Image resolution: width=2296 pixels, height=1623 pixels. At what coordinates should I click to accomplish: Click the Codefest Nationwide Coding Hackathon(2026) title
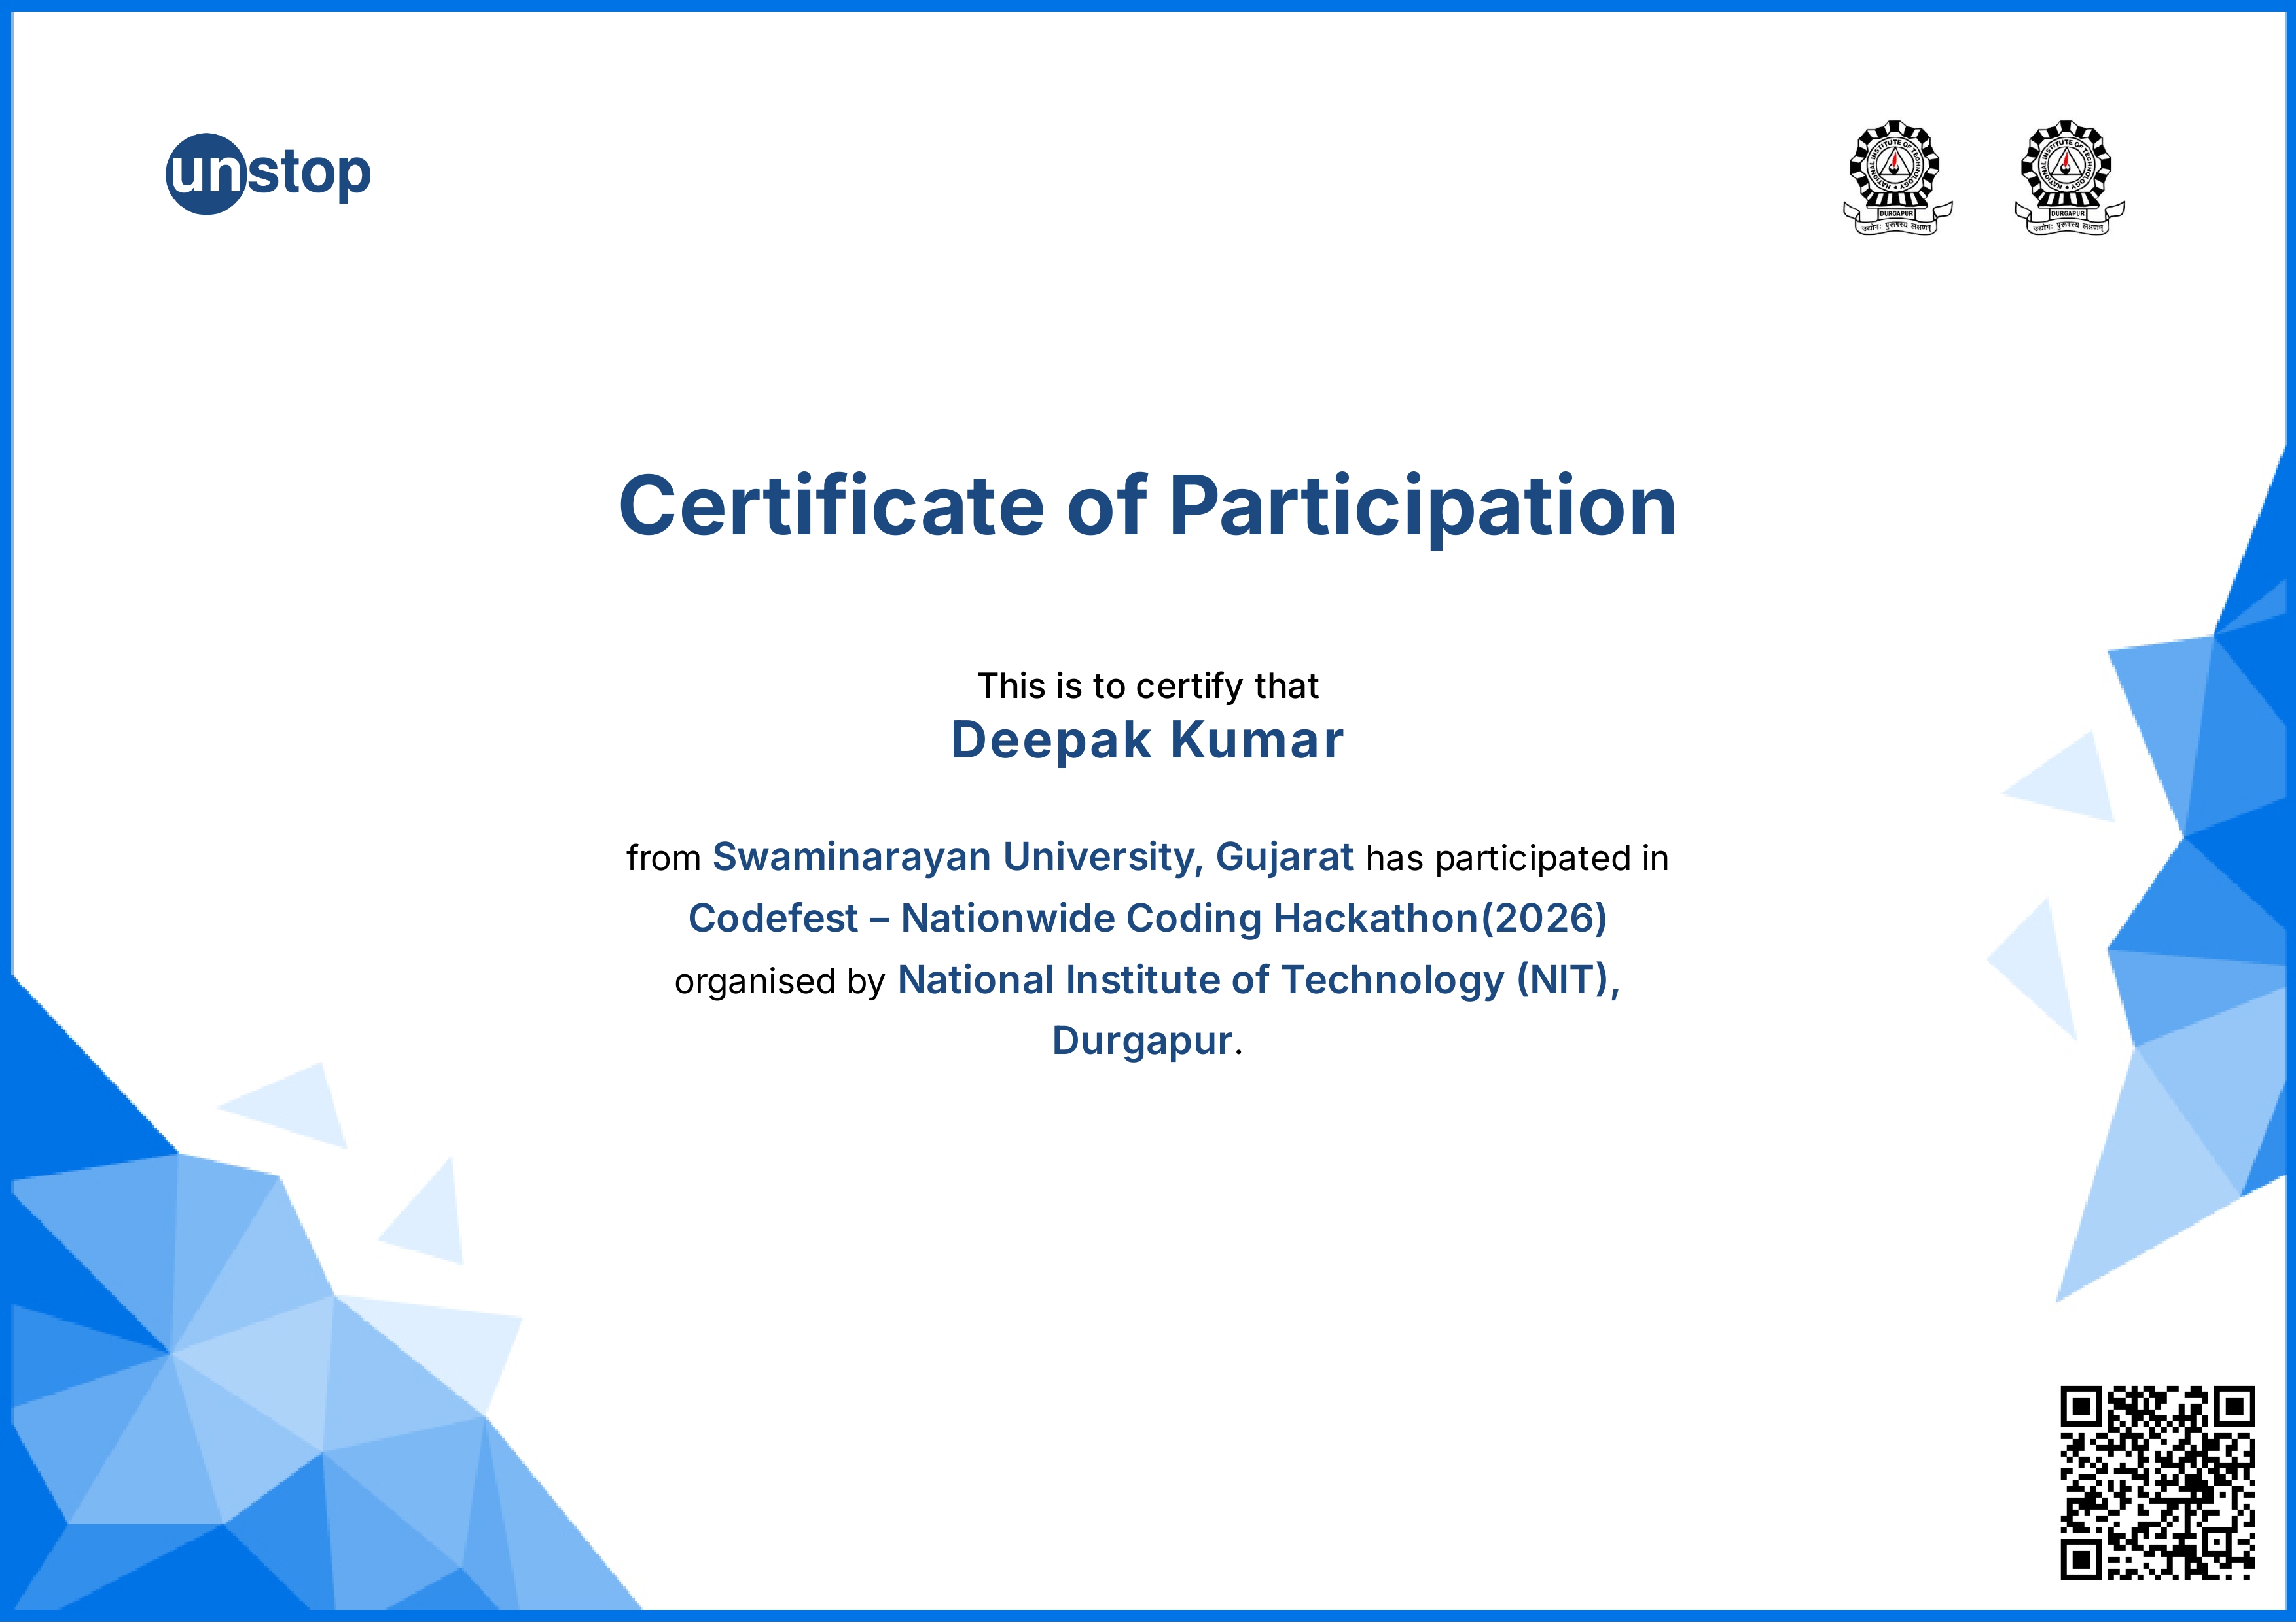(1147, 918)
